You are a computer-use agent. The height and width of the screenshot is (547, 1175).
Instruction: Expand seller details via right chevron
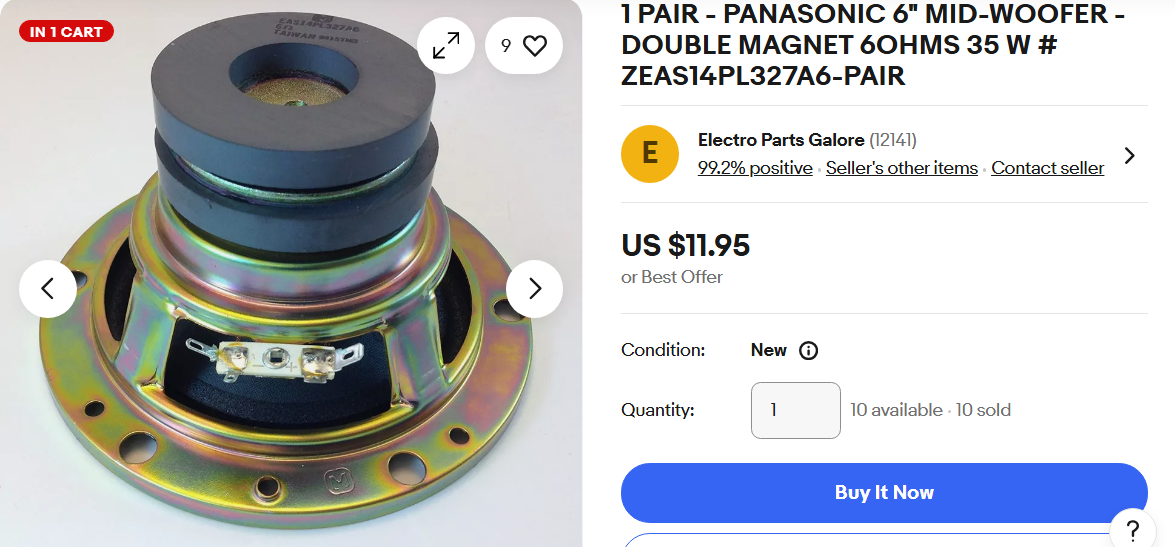tap(1129, 155)
